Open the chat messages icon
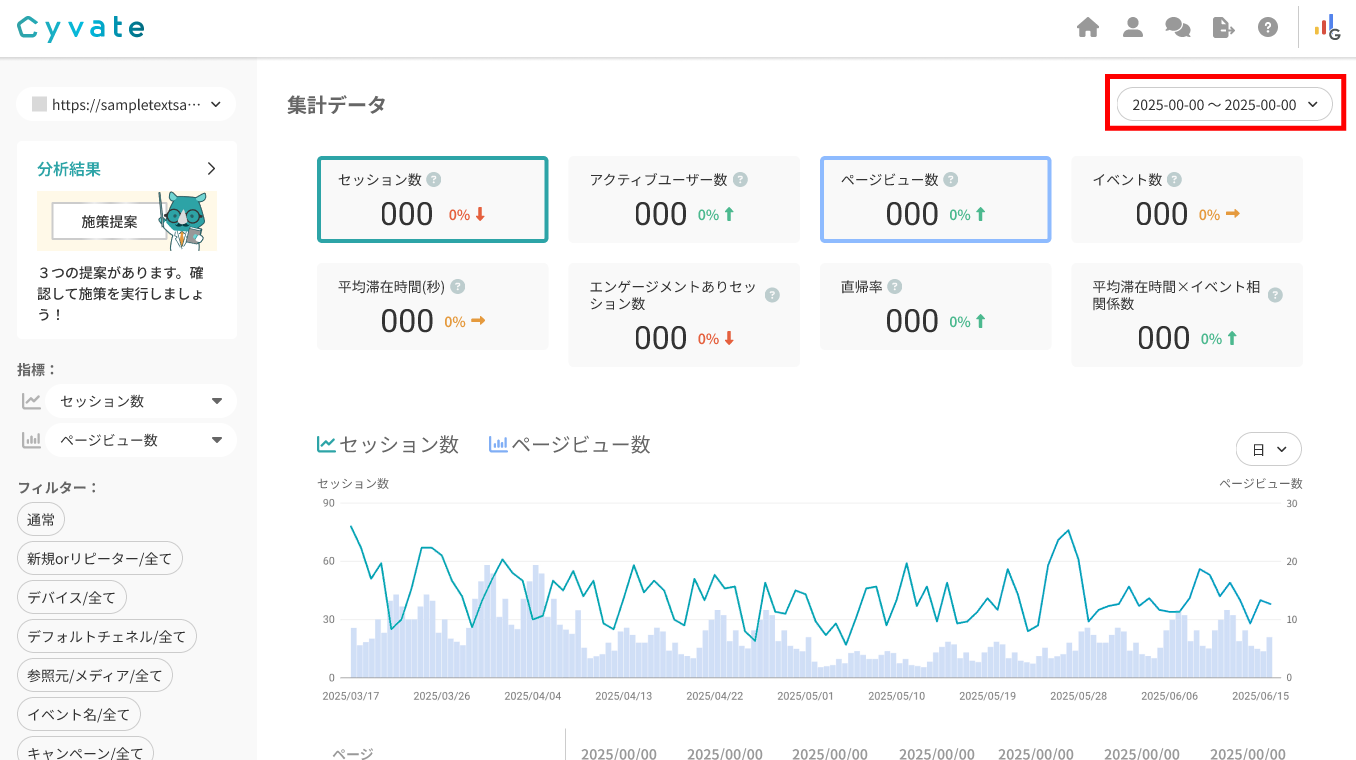1356x760 pixels. coord(1178,28)
